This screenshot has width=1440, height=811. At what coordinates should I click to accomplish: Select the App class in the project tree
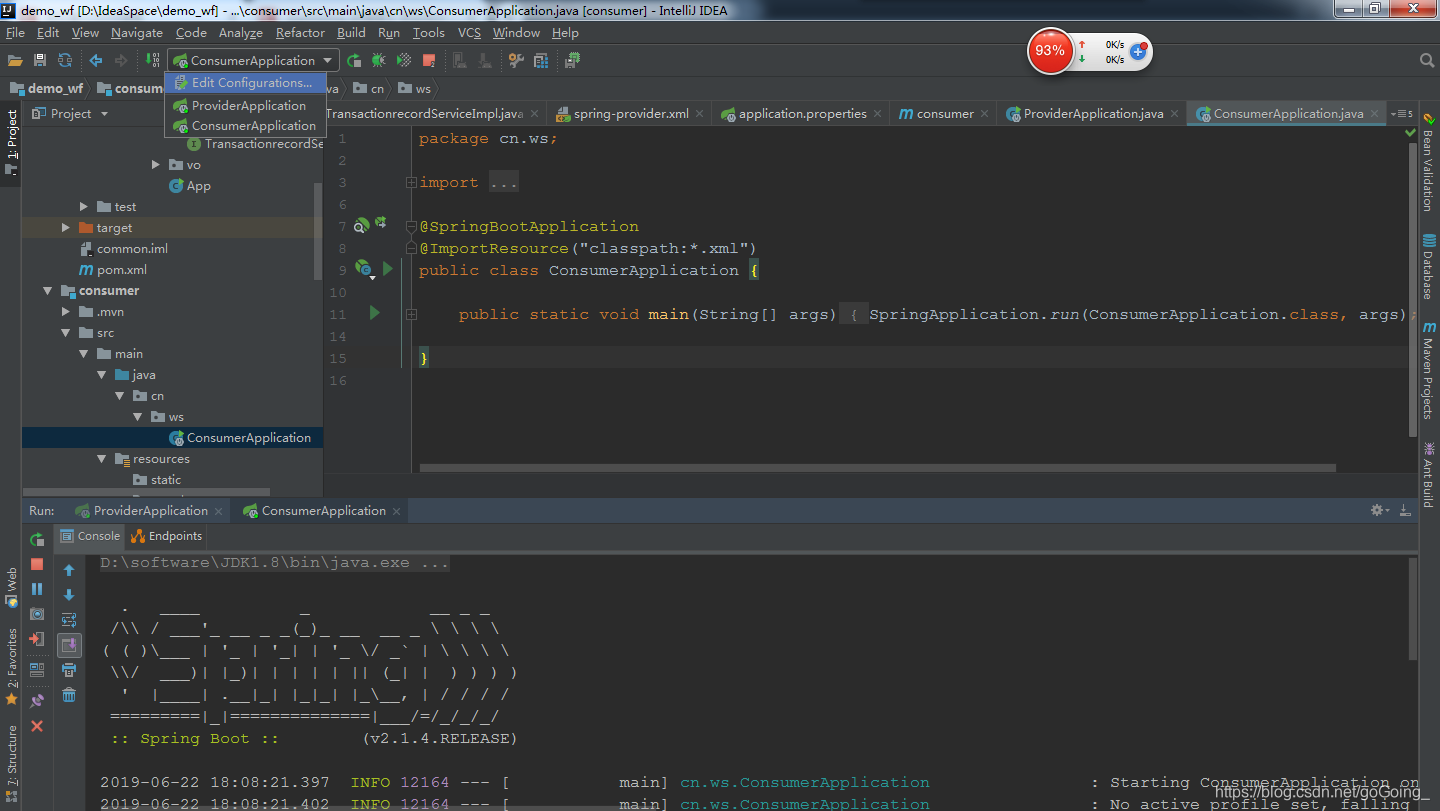[190, 186]
